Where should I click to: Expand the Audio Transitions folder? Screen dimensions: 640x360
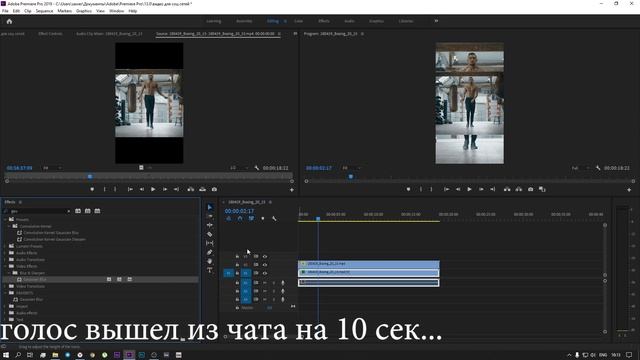[x=5, y=260]
